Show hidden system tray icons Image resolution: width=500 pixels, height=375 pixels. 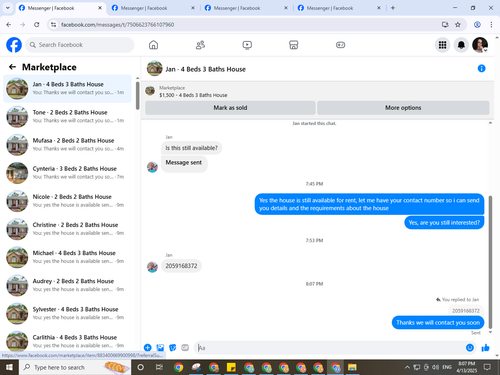(407, 367)
